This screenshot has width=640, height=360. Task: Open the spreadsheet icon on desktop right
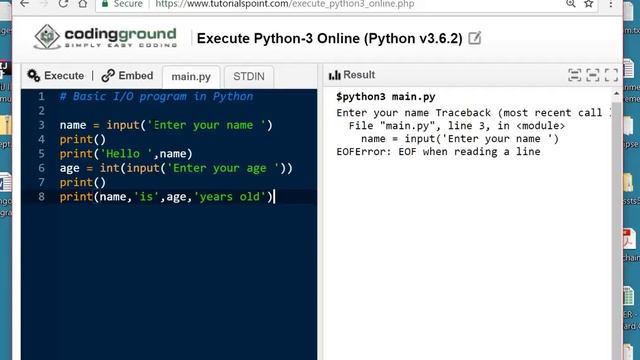click(x=629, y=296)
